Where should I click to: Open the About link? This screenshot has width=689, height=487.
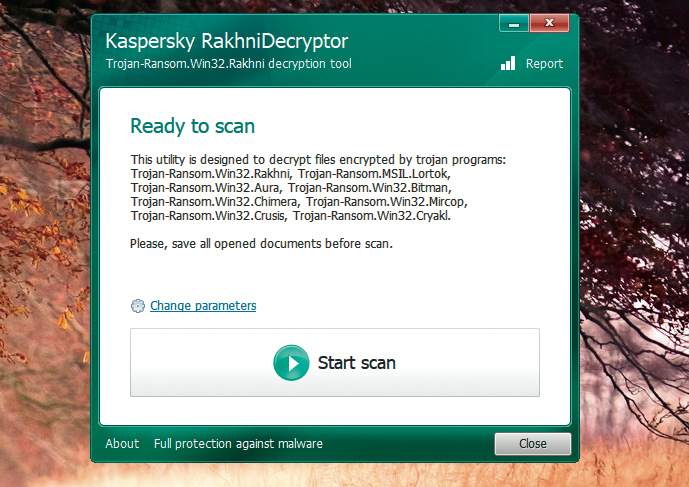[x=122, y=444]
